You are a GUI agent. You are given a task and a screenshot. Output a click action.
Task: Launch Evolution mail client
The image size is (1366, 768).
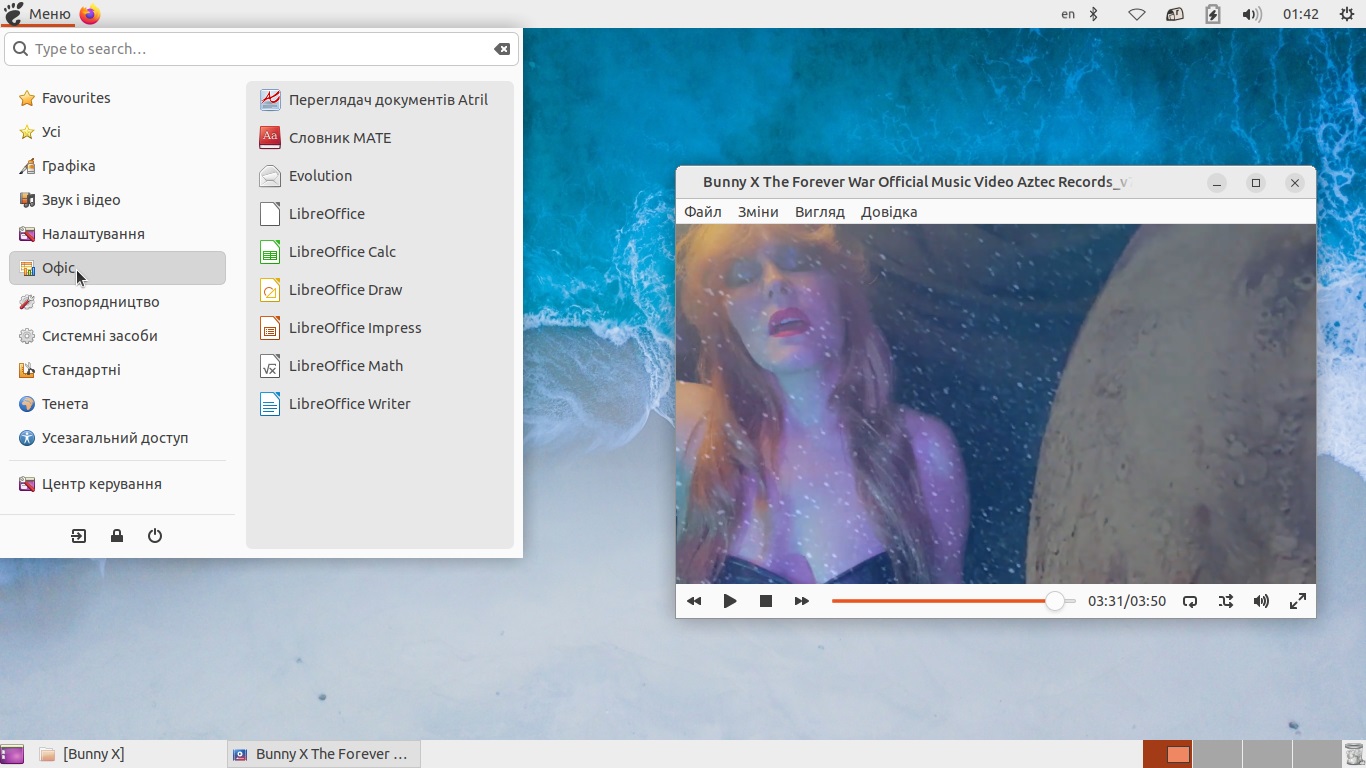pos(380,176)
